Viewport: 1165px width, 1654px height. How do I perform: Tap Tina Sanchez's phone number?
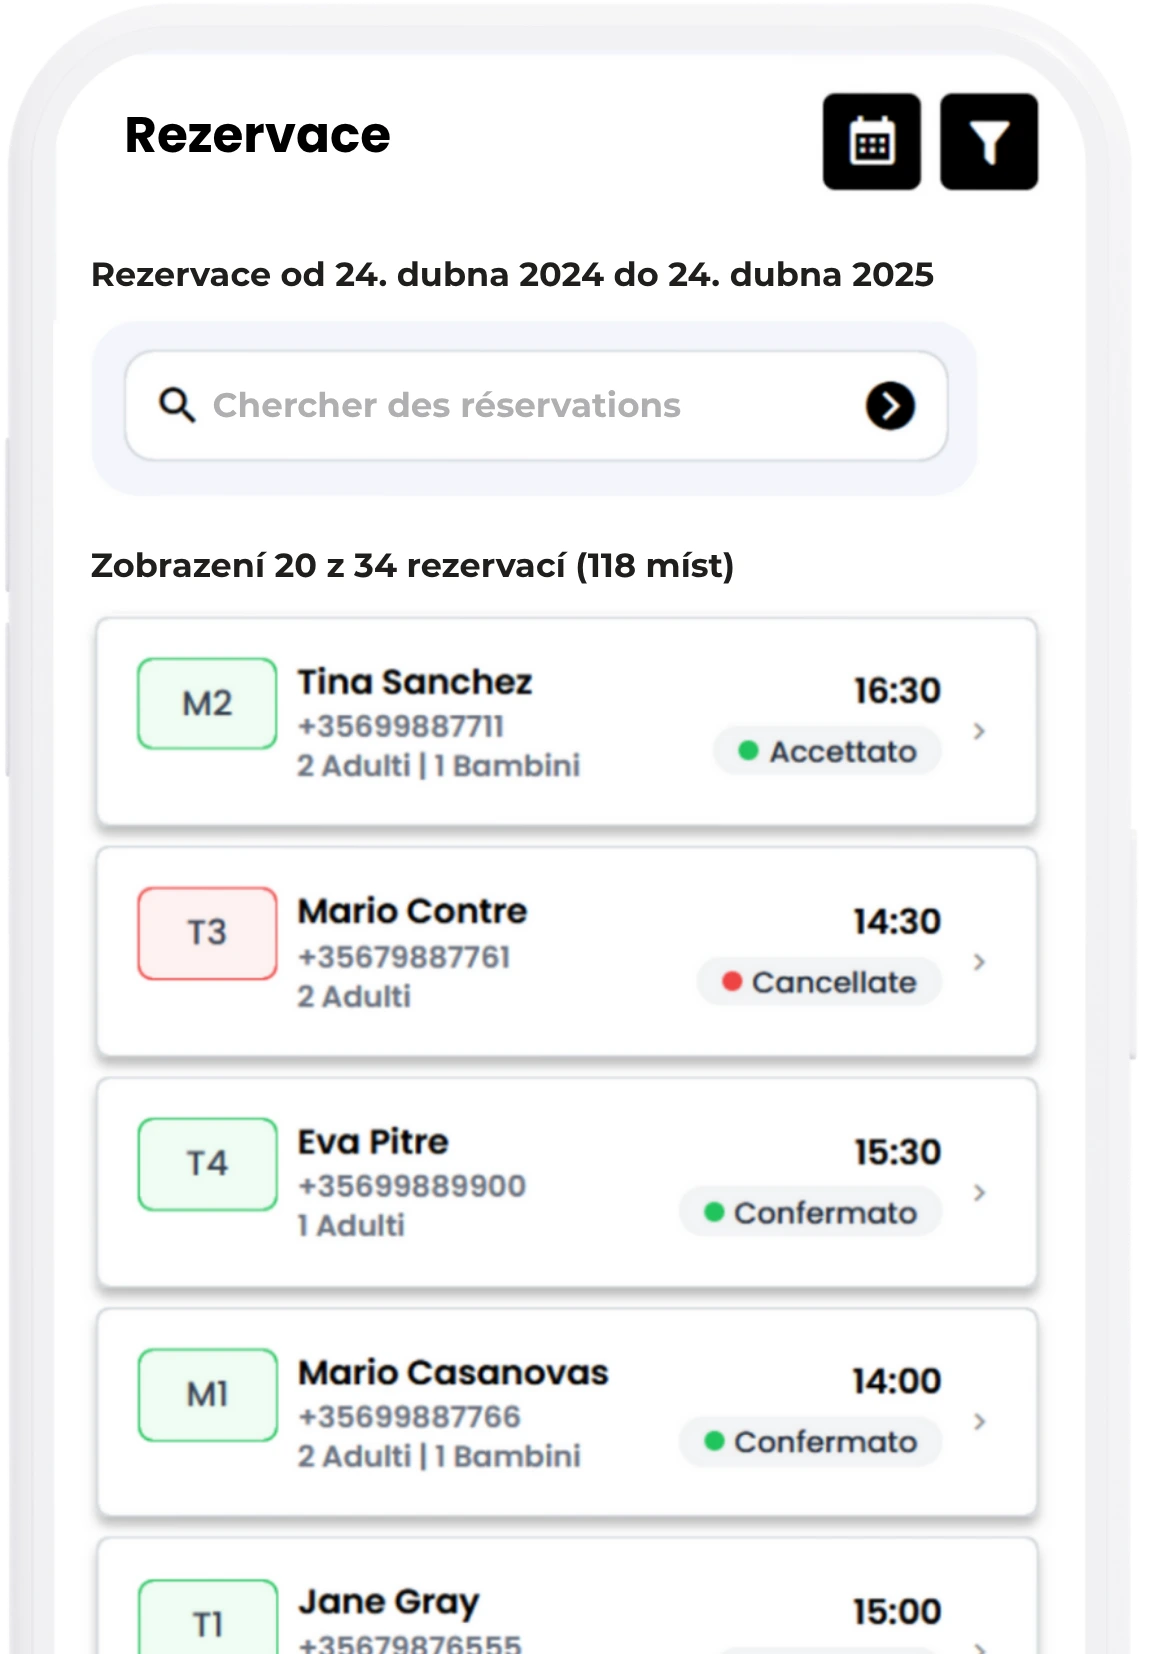pyautogui.click(x=401, y=726)
